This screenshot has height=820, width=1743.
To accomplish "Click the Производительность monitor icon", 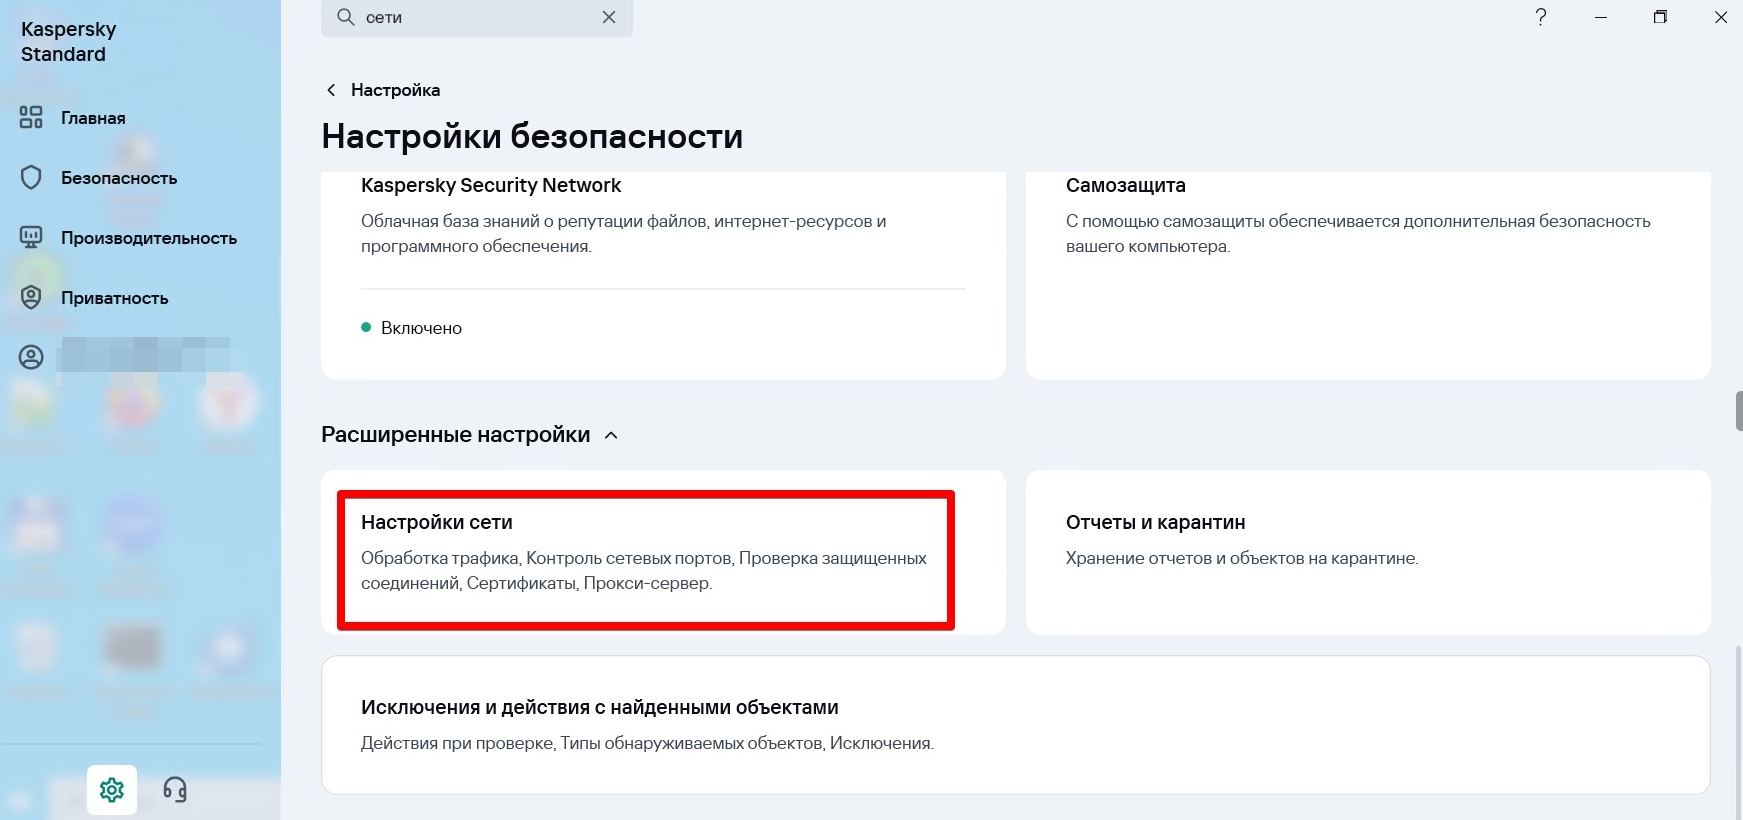I will (31, 238).
